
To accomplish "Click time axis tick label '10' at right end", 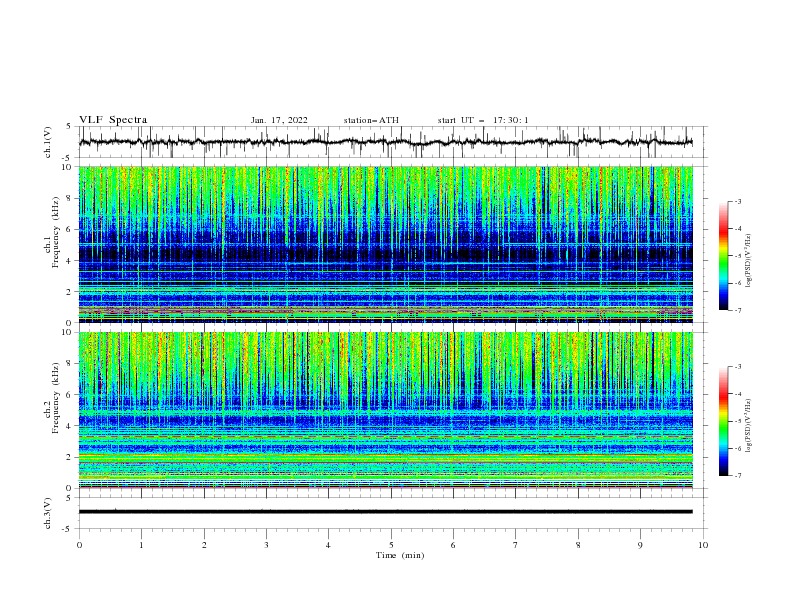I will [703, 545].
